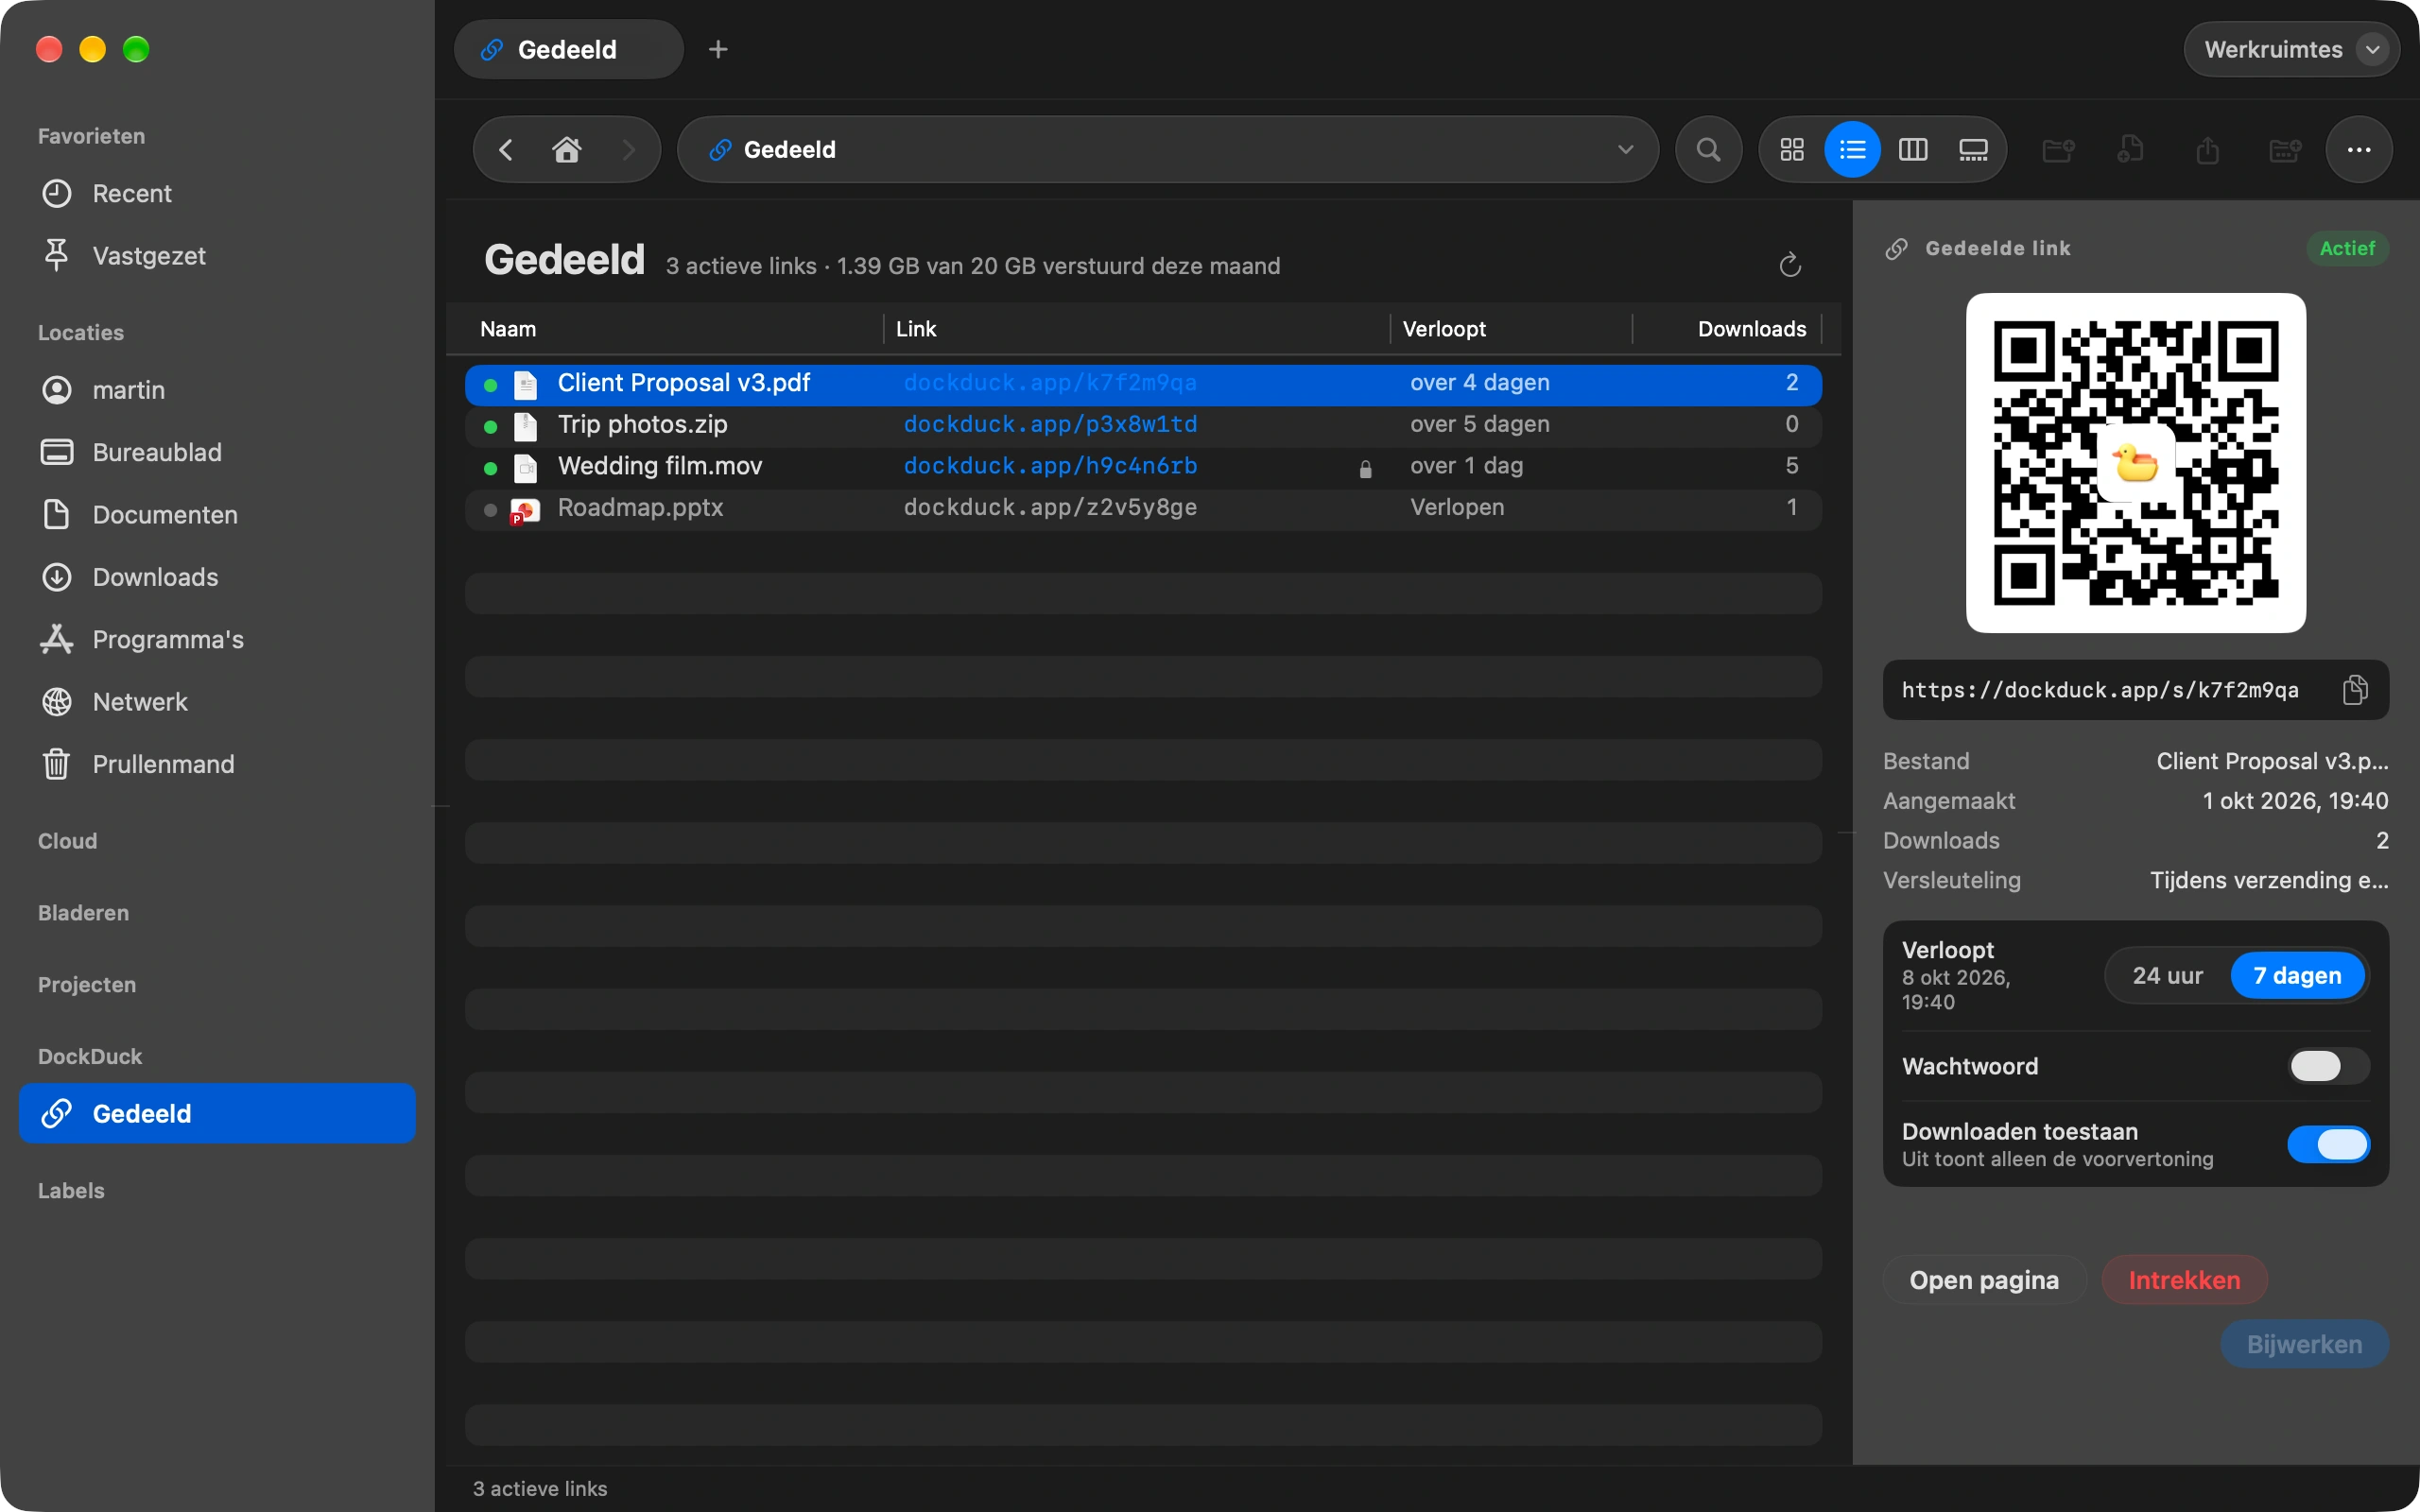Set expiry to 24 uur

click(2167, 976)
